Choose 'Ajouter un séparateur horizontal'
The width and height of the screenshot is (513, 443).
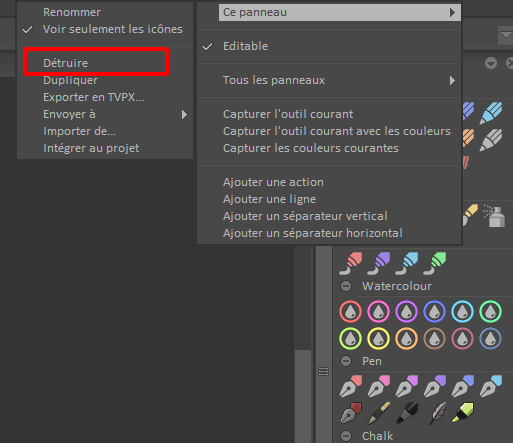click(329, 233)
